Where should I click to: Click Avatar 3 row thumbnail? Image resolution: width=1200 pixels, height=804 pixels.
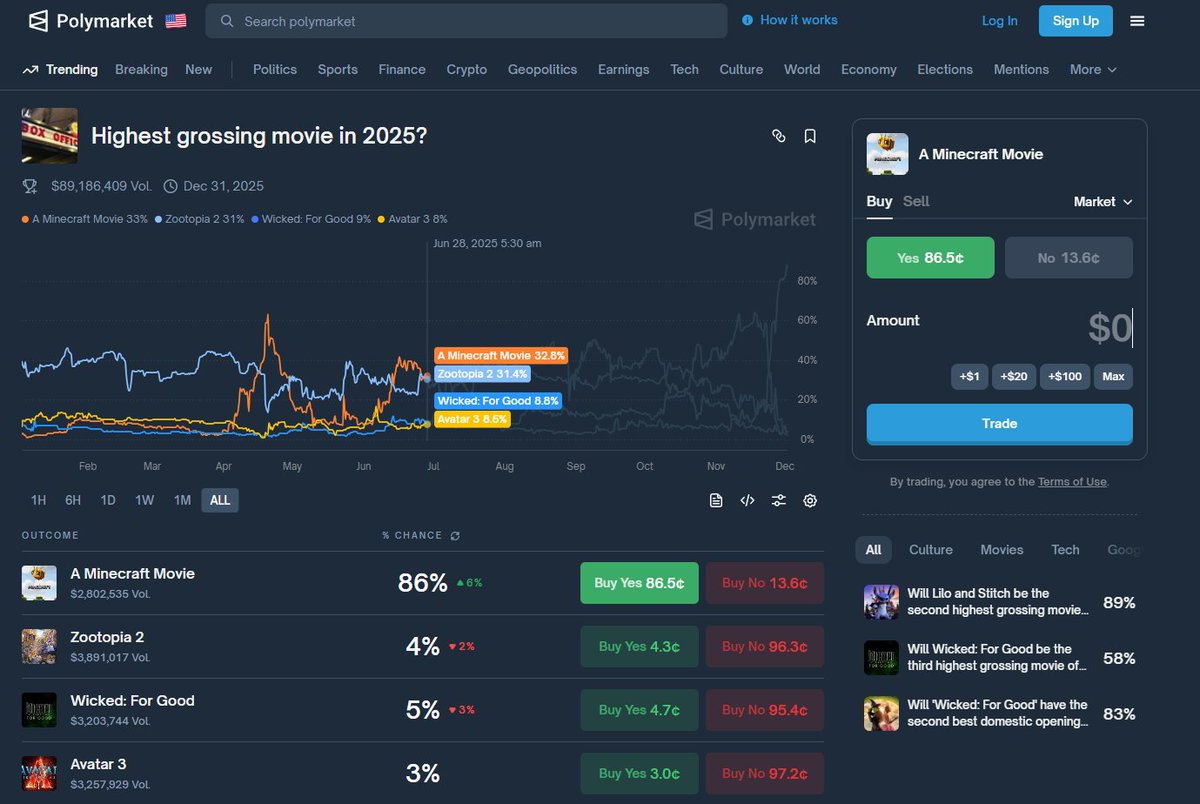coord(39,773)
